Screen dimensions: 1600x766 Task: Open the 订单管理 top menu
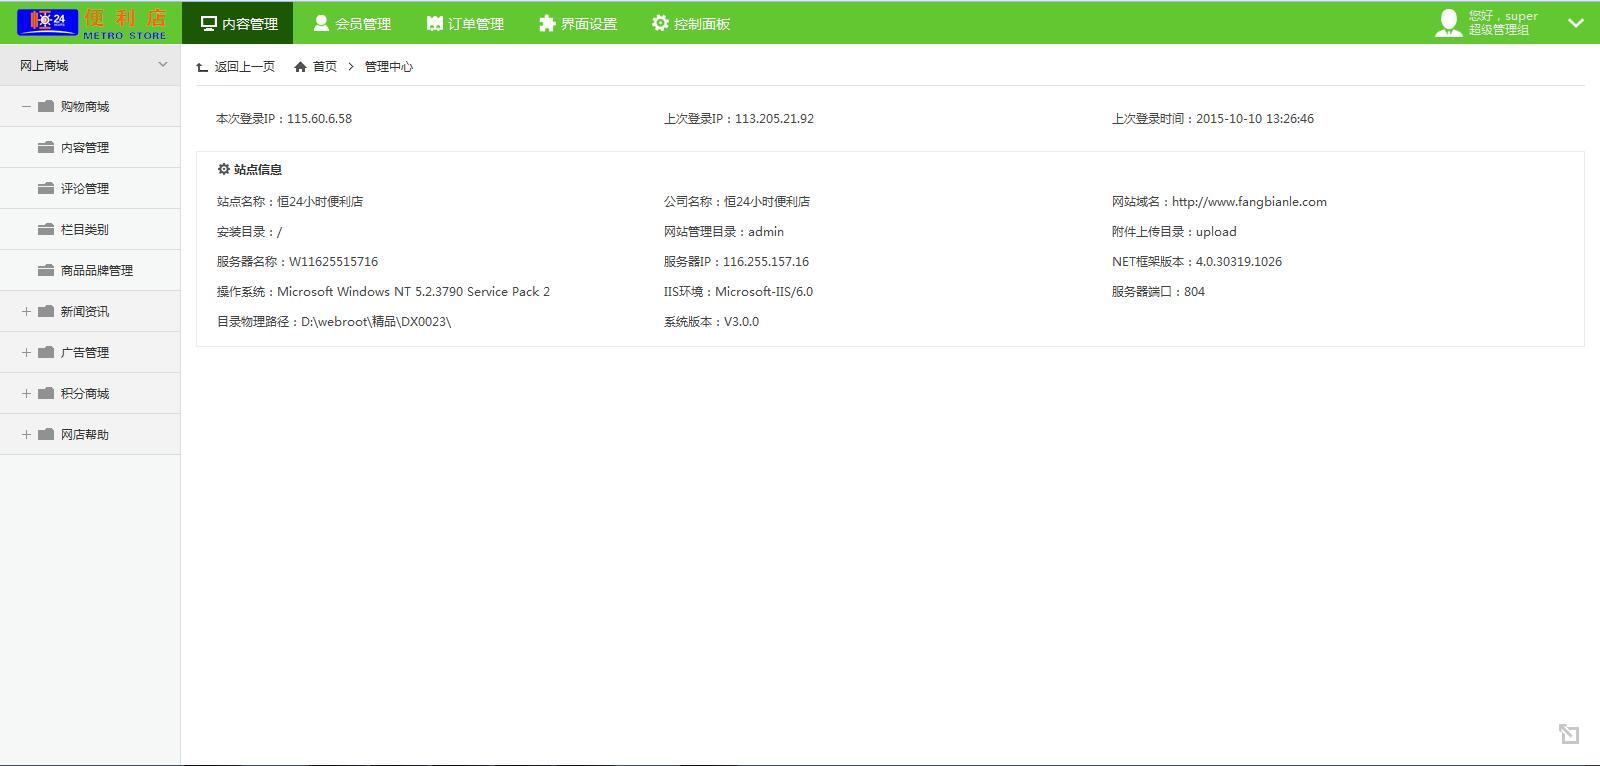[x=465, y=23]
